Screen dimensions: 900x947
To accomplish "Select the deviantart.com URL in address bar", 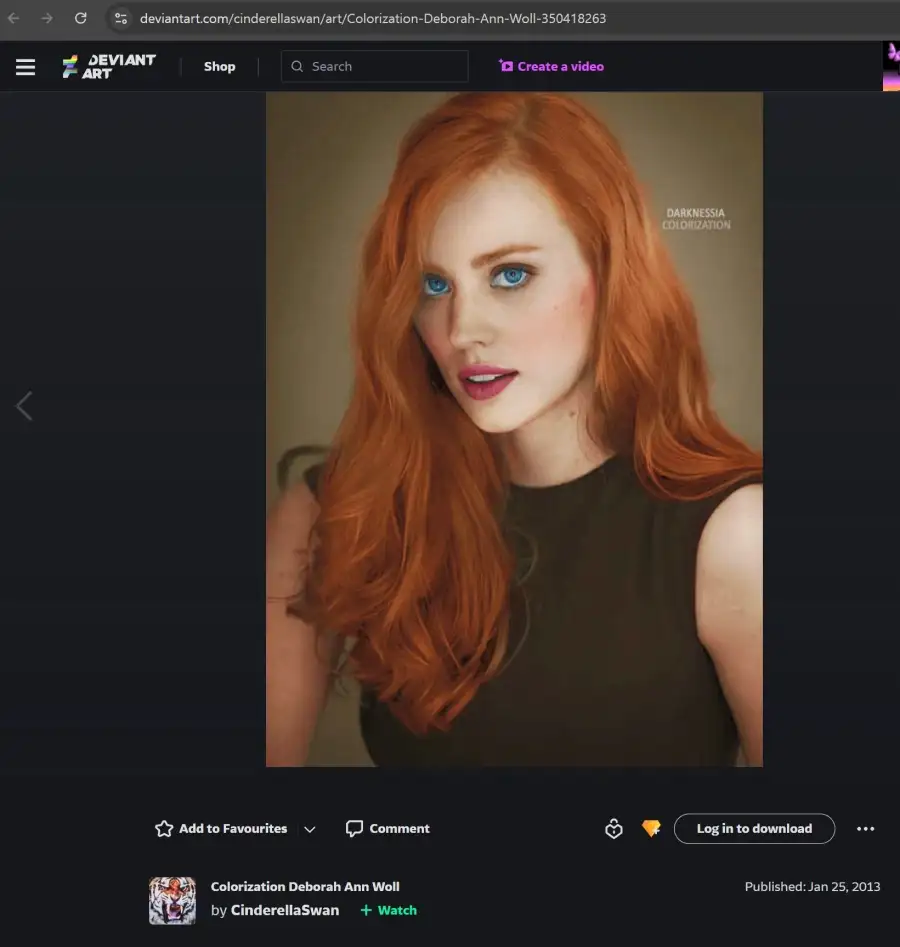I will [373, 19].
